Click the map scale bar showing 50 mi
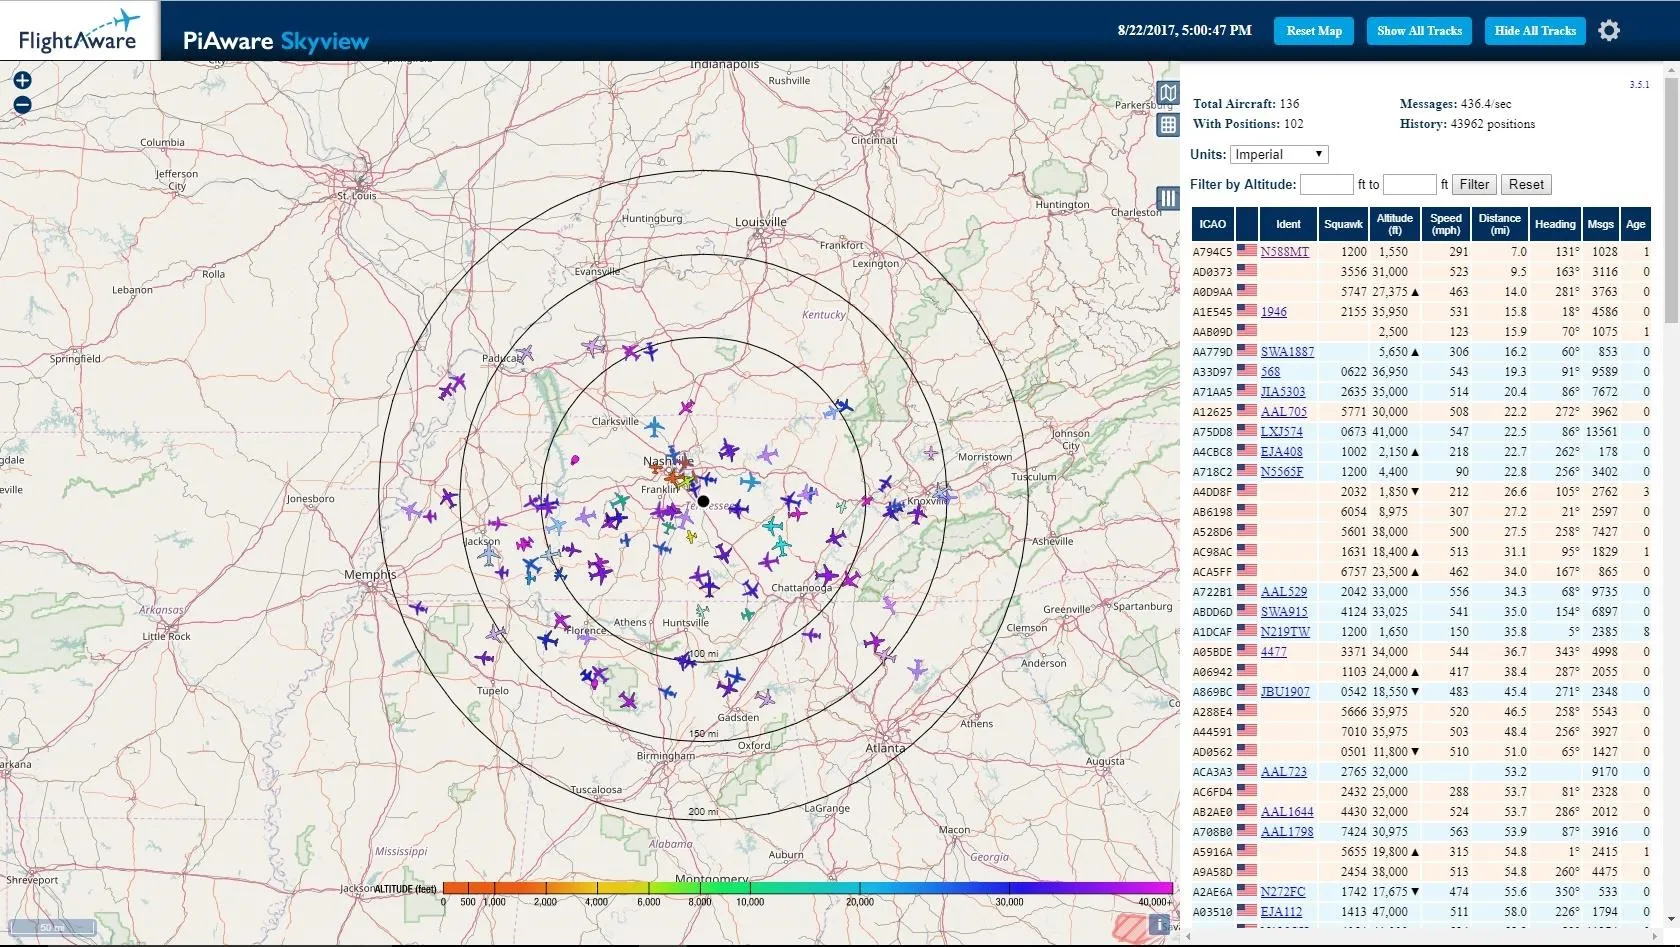This screenshot has width=1680, height=947. (x=52, y=927)
